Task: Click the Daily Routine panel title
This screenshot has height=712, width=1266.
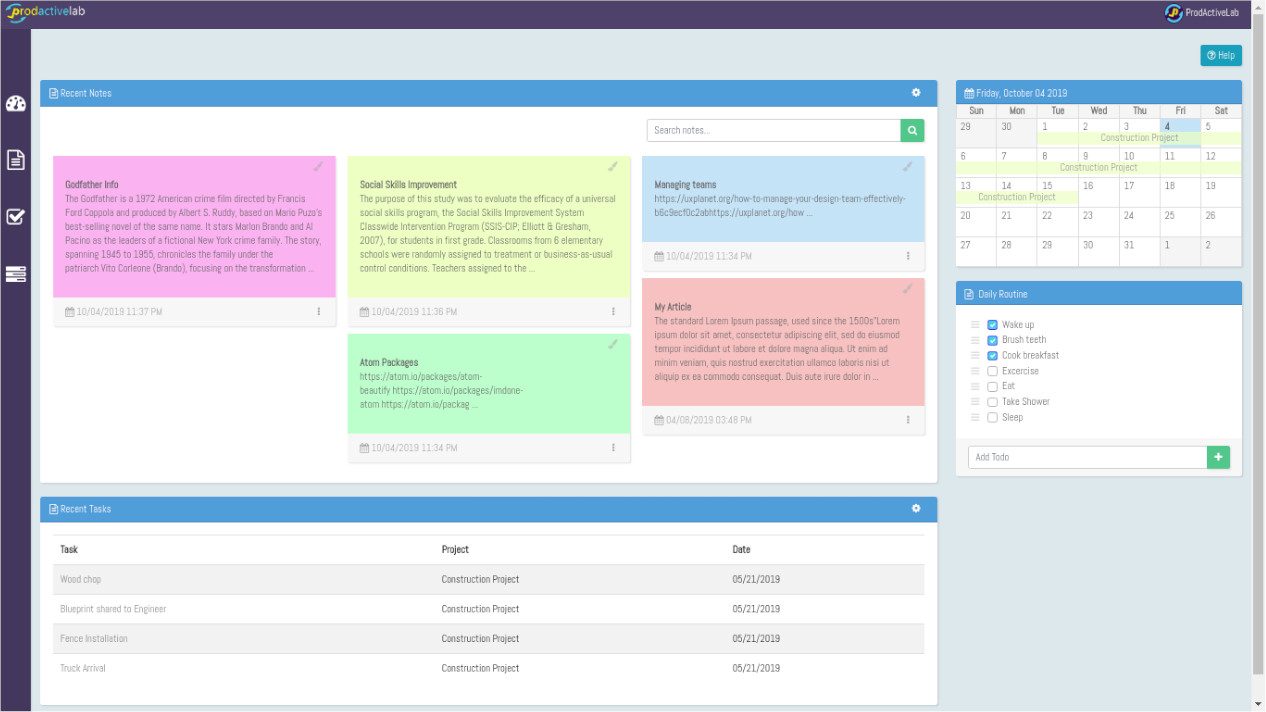Action: [1003, 294]
